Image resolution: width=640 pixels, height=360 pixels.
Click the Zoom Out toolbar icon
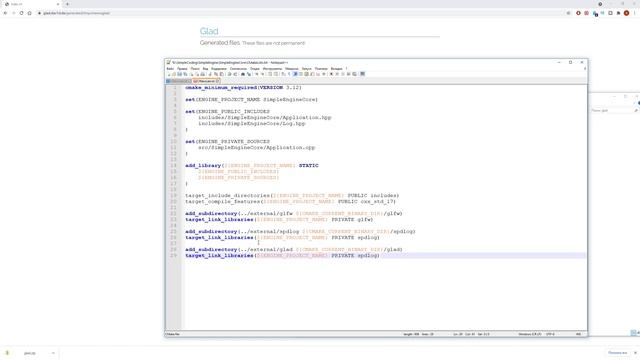(262, 74)
